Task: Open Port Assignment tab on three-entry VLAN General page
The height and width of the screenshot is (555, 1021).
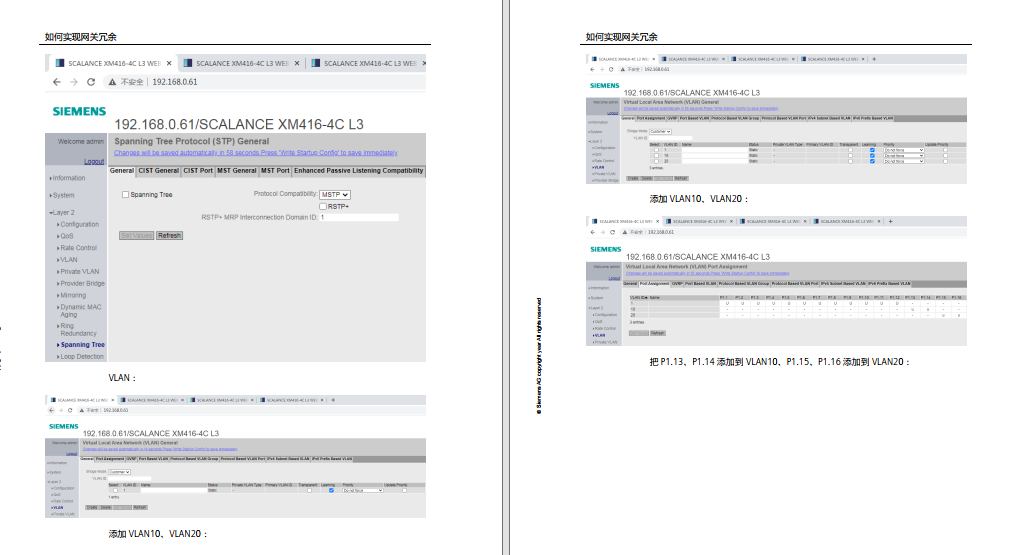Action: (x=651, y=119)
